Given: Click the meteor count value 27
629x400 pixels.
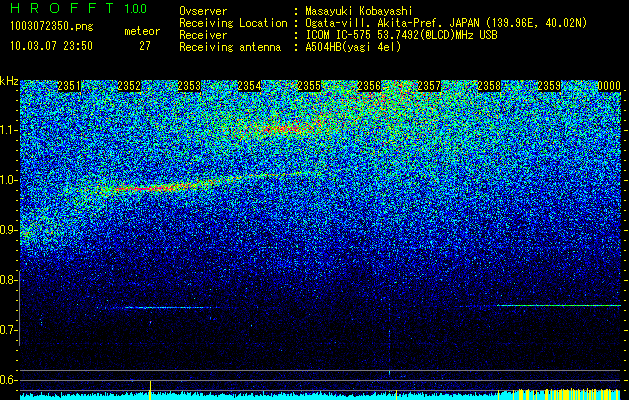Looking at the screenshot, I should (x=145, y=46).
